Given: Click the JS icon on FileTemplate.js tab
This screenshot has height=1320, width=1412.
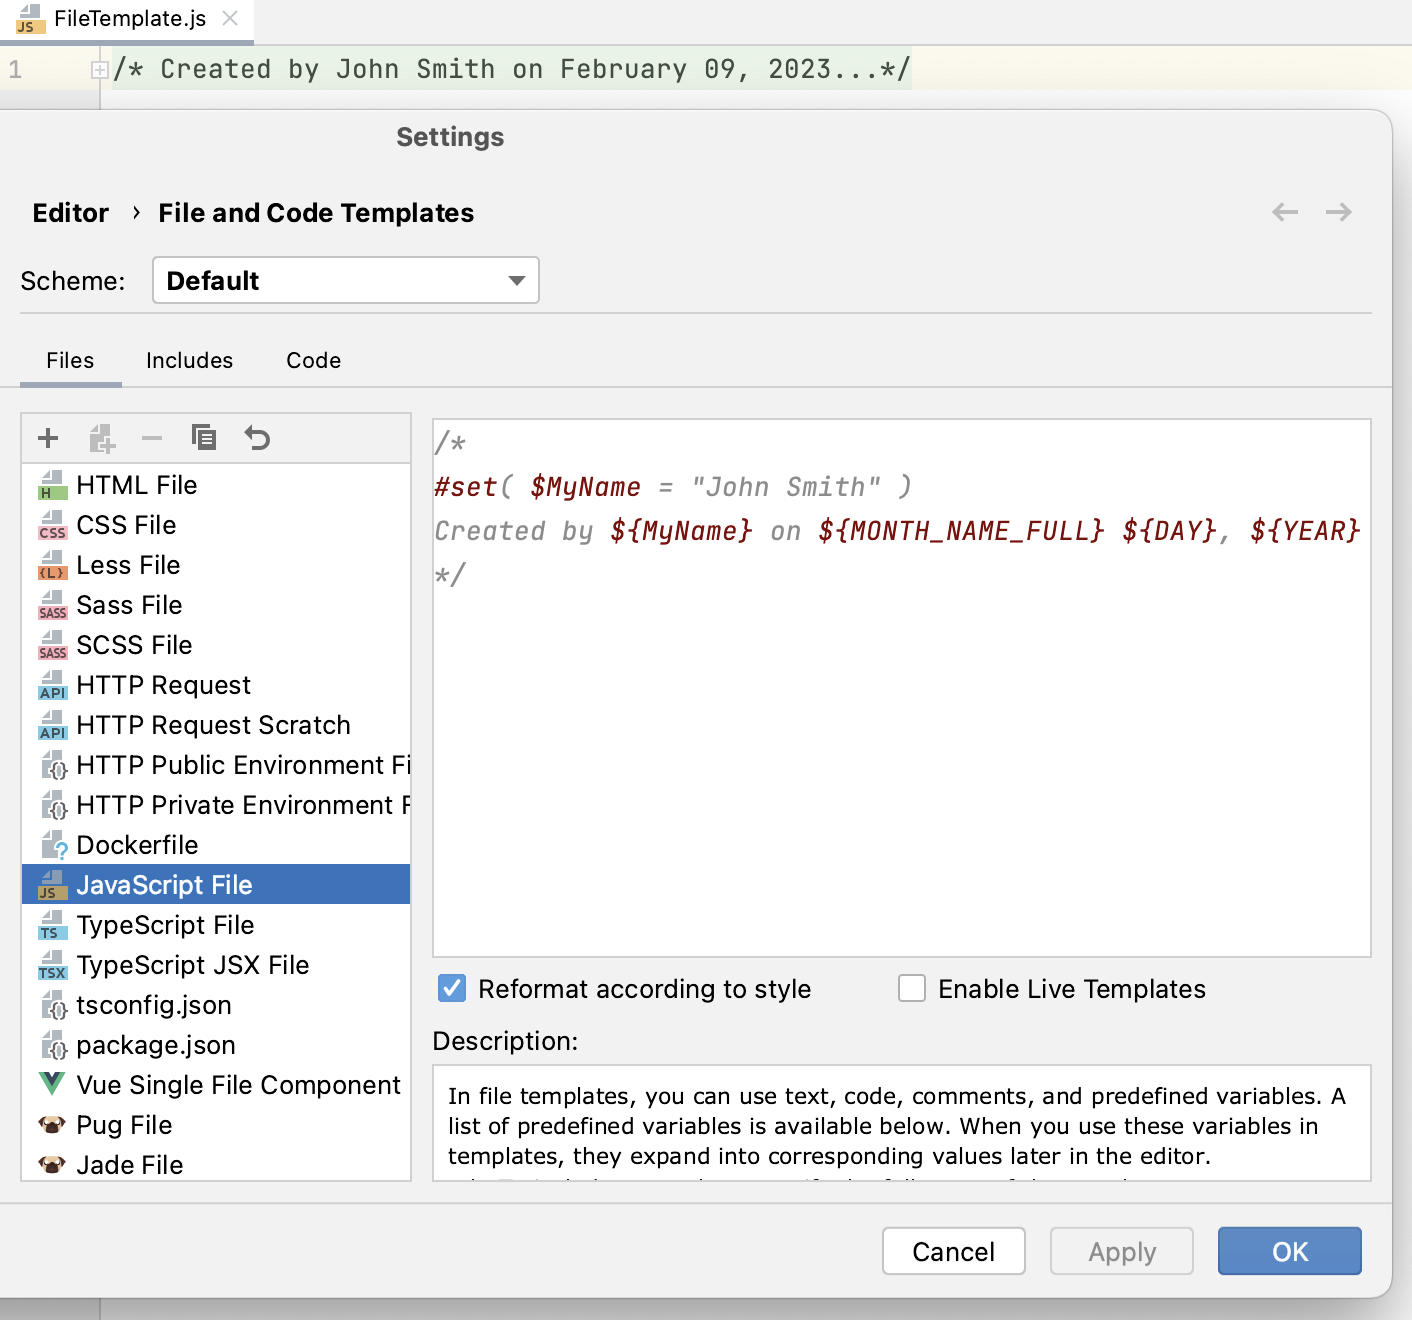Looking at the screenshot, I should coord(30,18).
